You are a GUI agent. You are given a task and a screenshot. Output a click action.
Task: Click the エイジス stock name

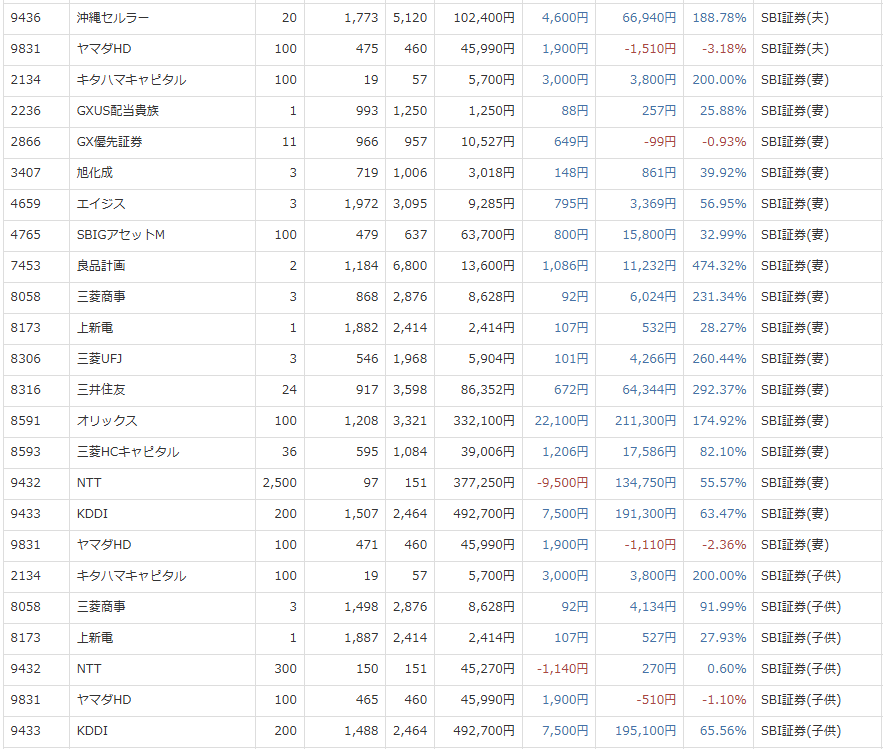[x=101, y=204]
